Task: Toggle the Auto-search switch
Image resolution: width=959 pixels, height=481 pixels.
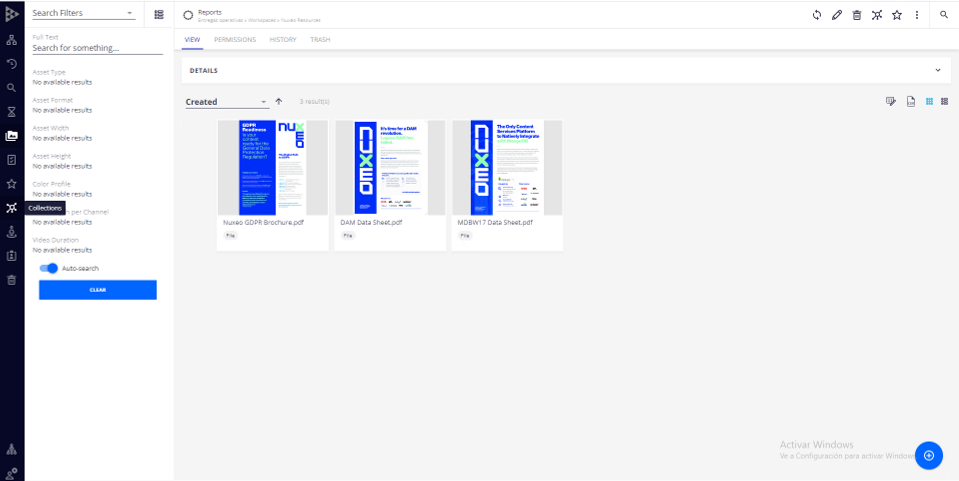Action: click(x=49, y=268)
